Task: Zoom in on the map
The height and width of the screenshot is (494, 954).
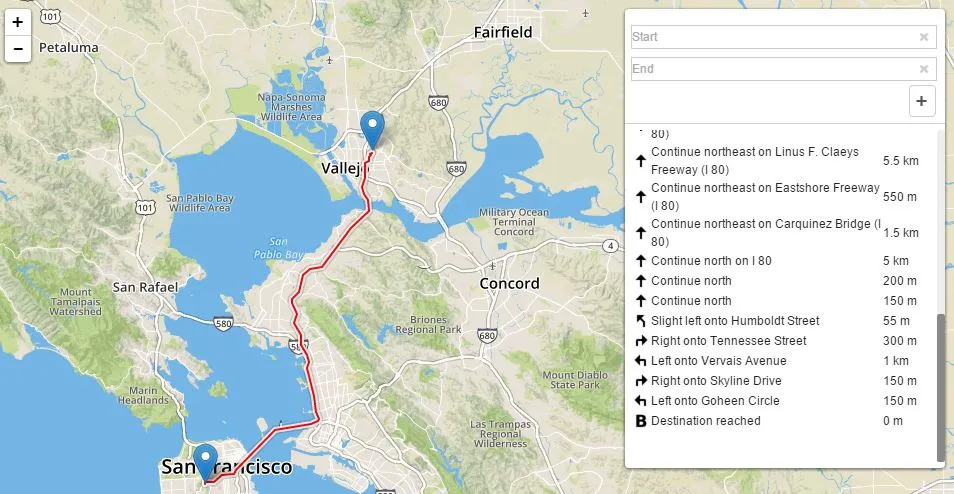Action: coord(18,23)
